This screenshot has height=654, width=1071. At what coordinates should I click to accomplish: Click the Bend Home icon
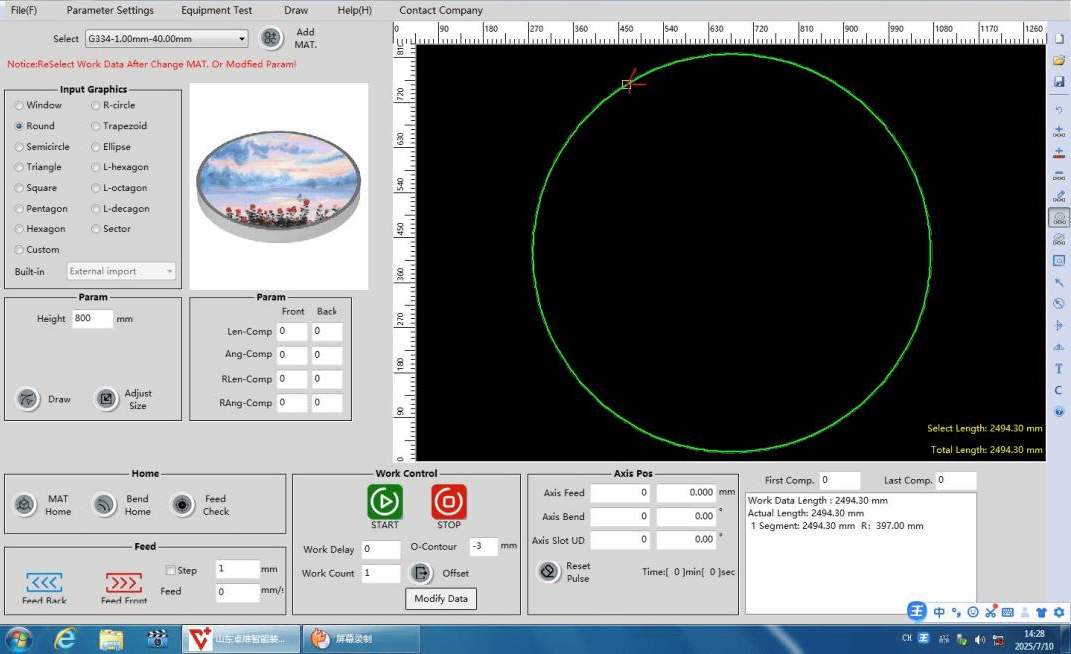point(104,505)
